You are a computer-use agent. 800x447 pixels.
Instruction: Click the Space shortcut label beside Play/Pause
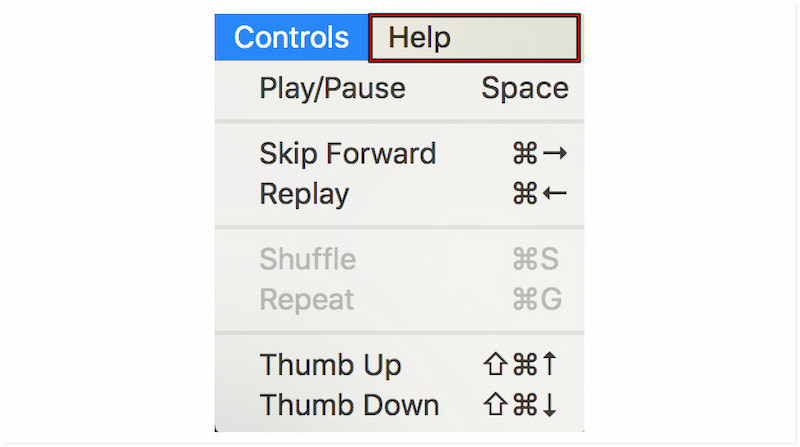point(524,88)
